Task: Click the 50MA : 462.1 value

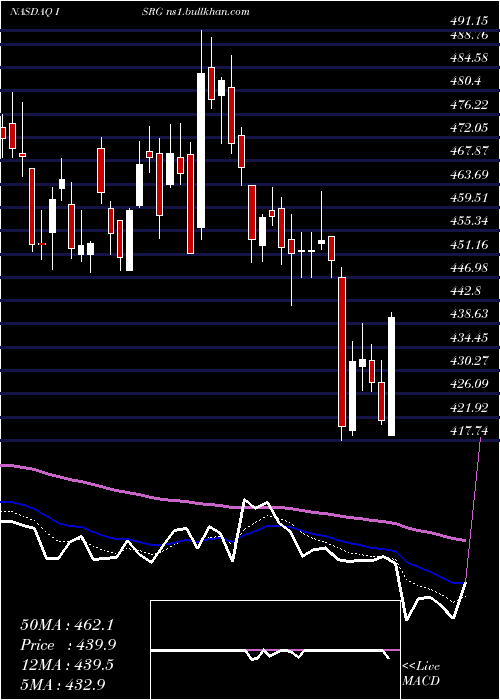Action: pos(68,625)
